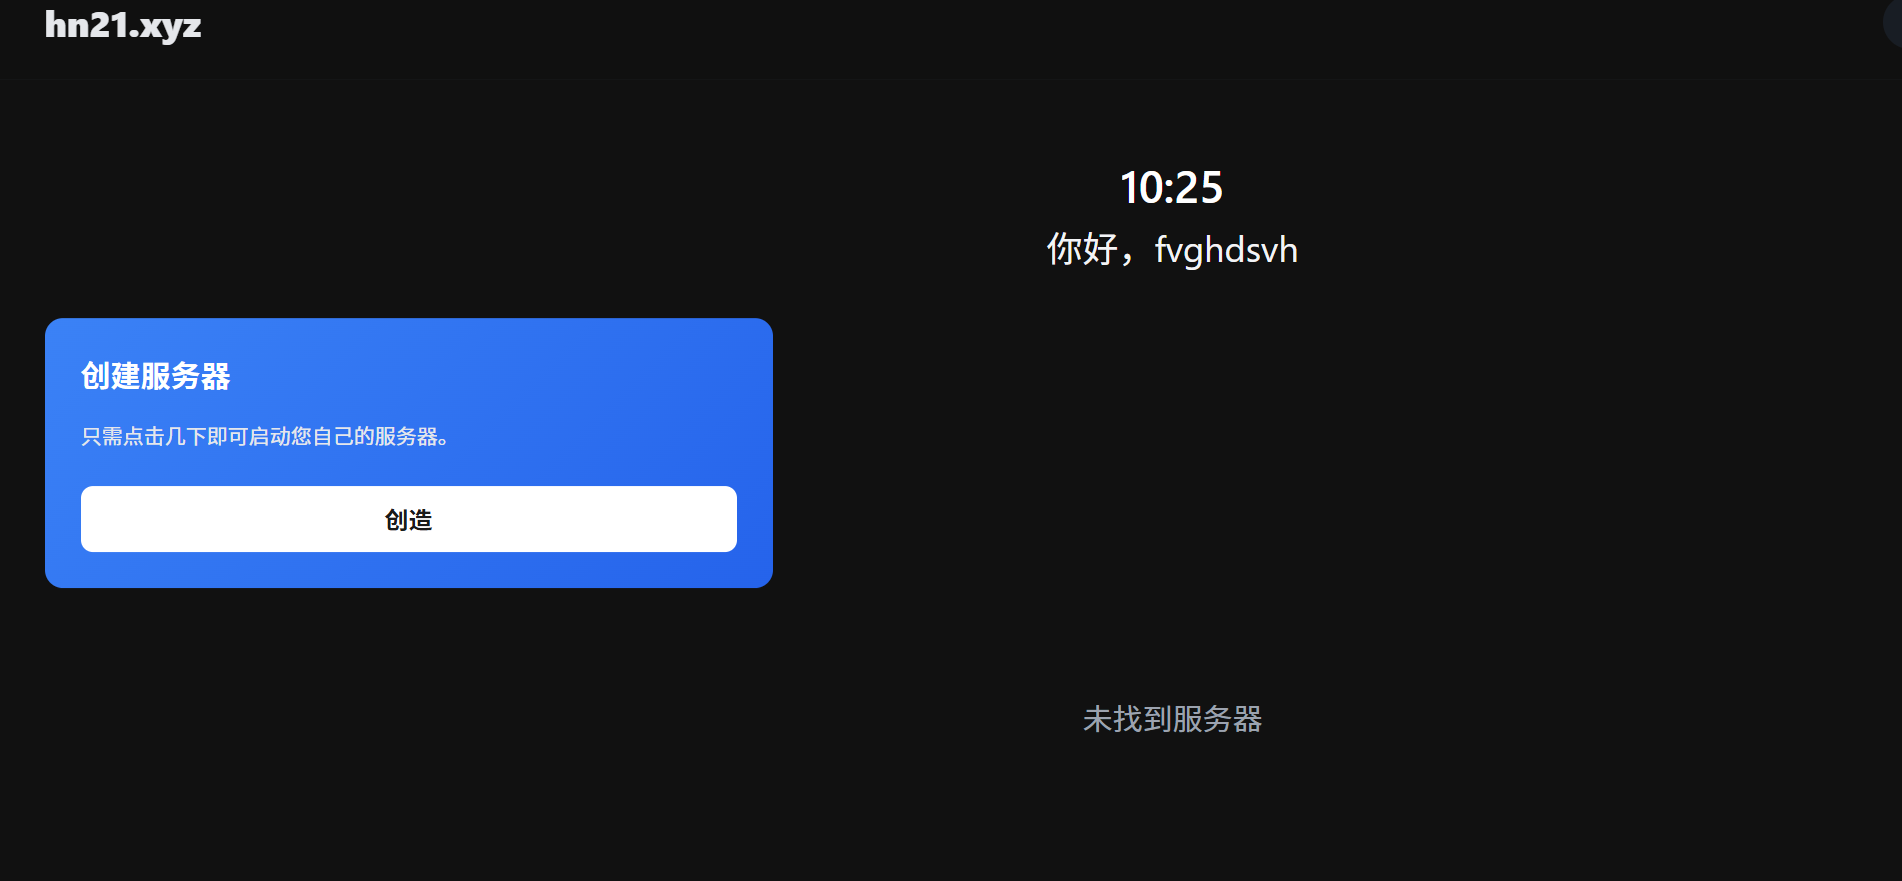
Task: Click the 你好 greeting text
Action: (1082, 249)
